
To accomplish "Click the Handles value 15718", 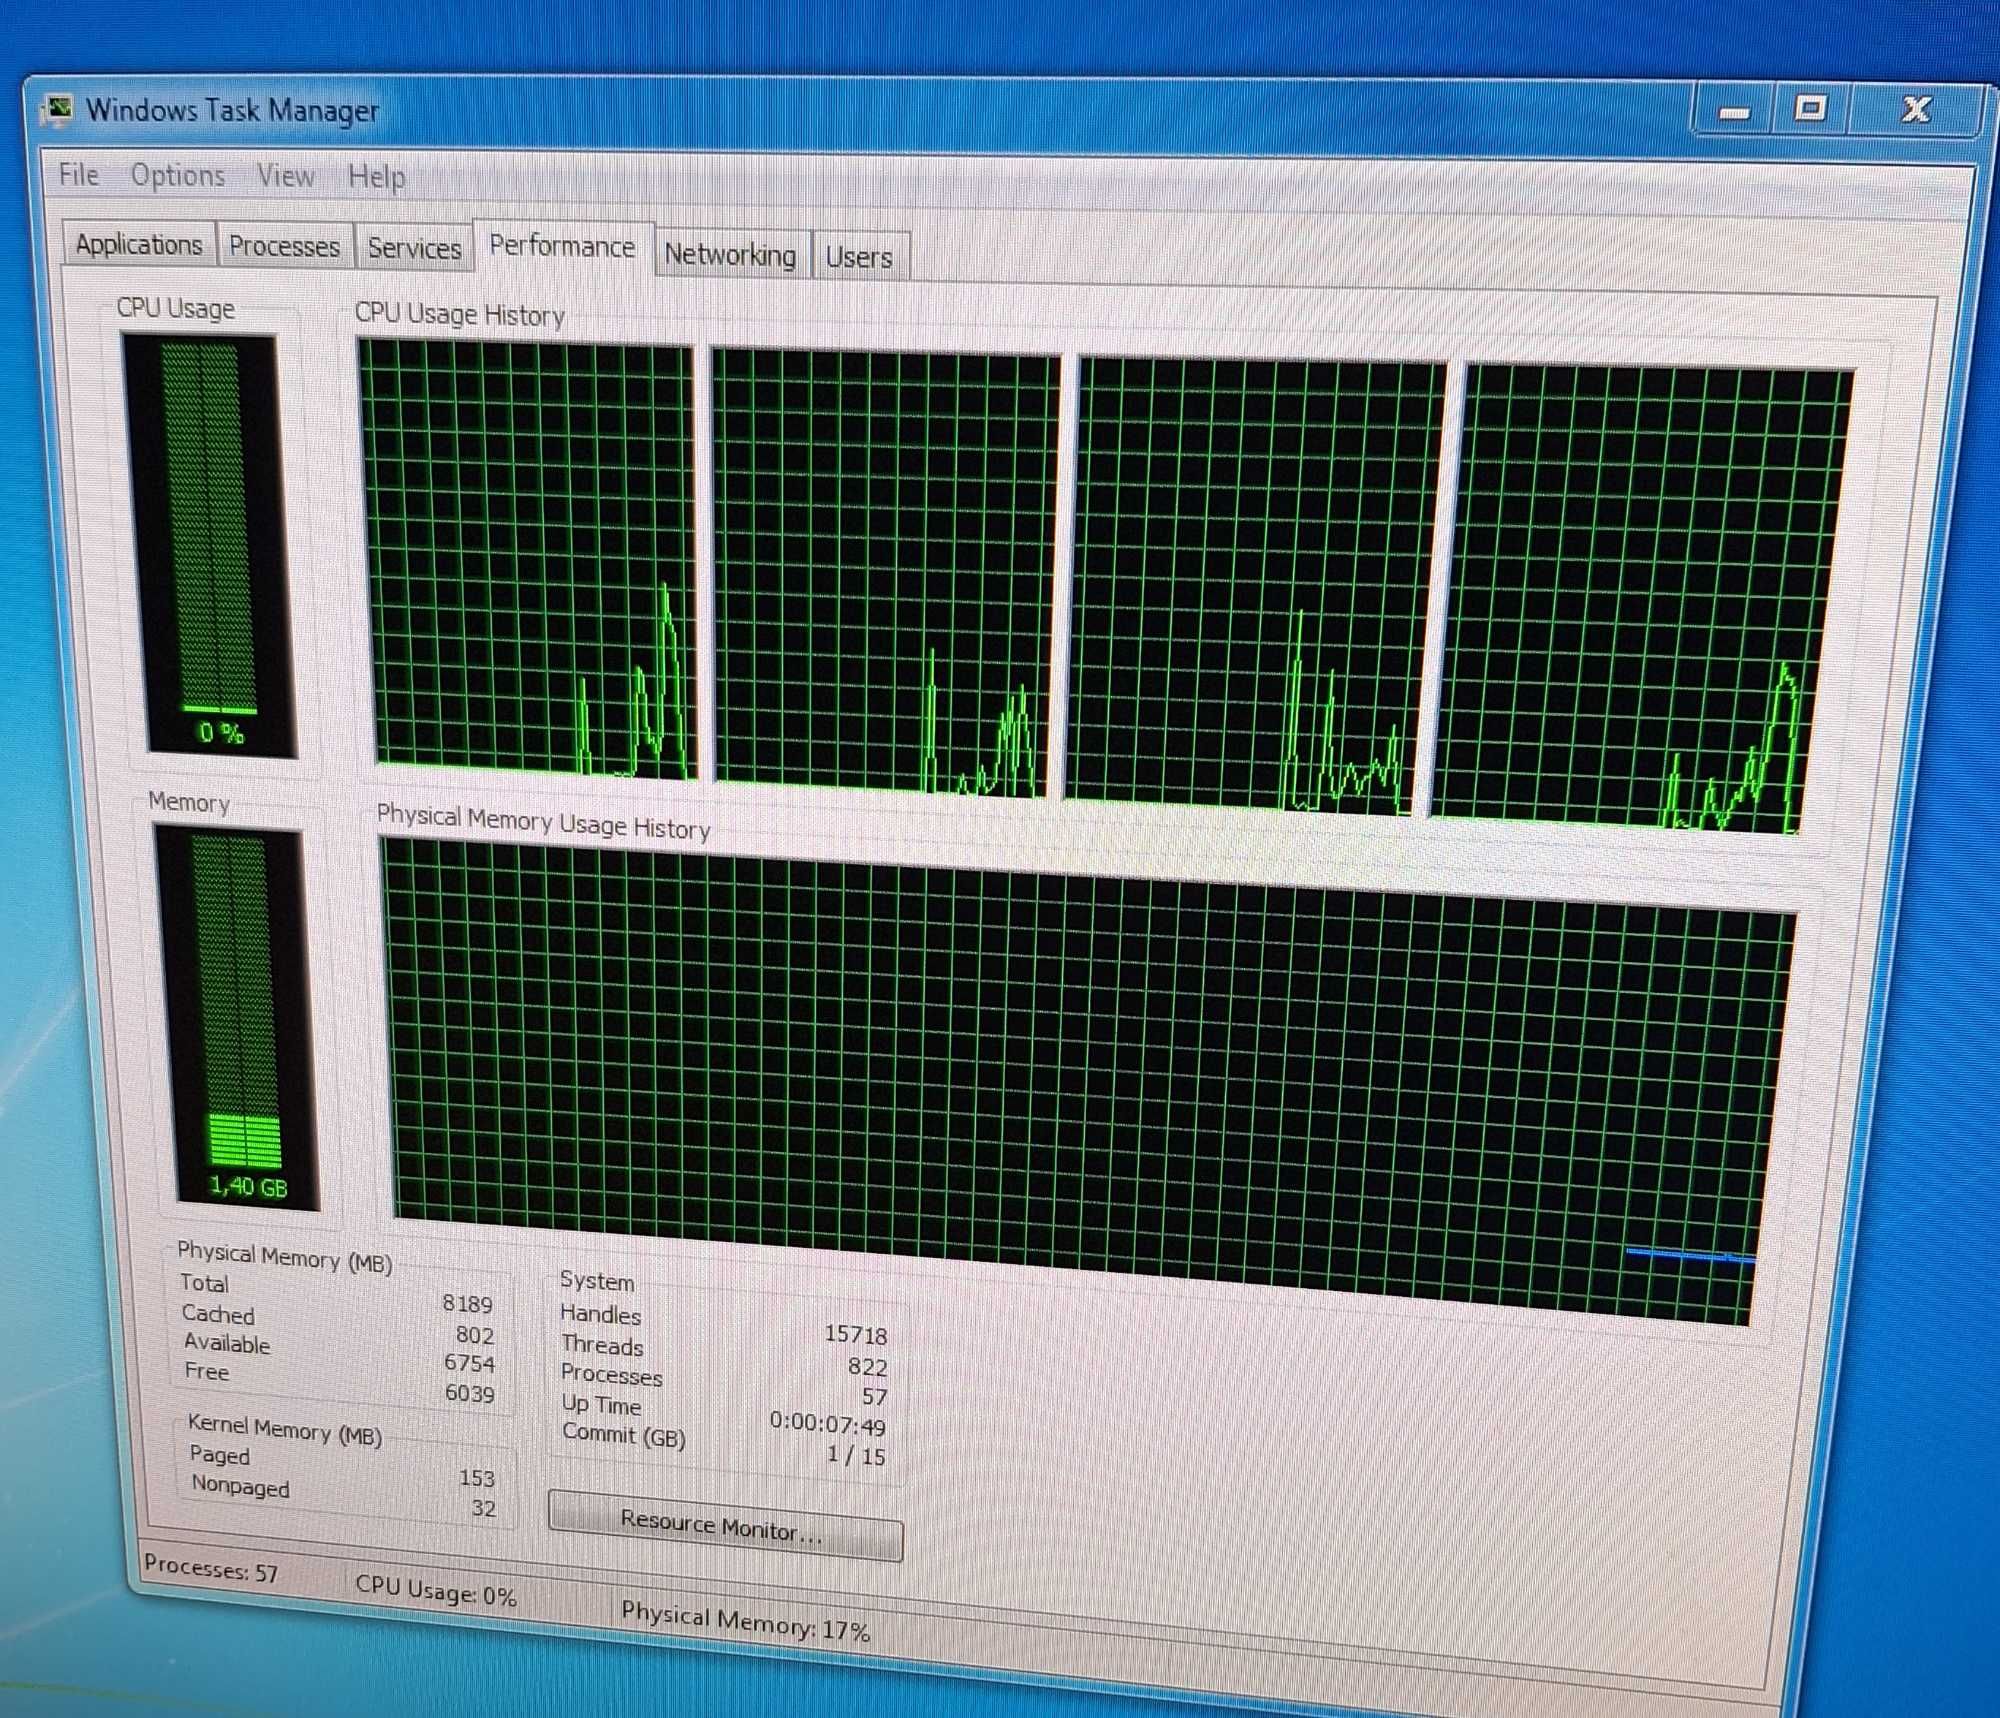I will (855, 1335).
